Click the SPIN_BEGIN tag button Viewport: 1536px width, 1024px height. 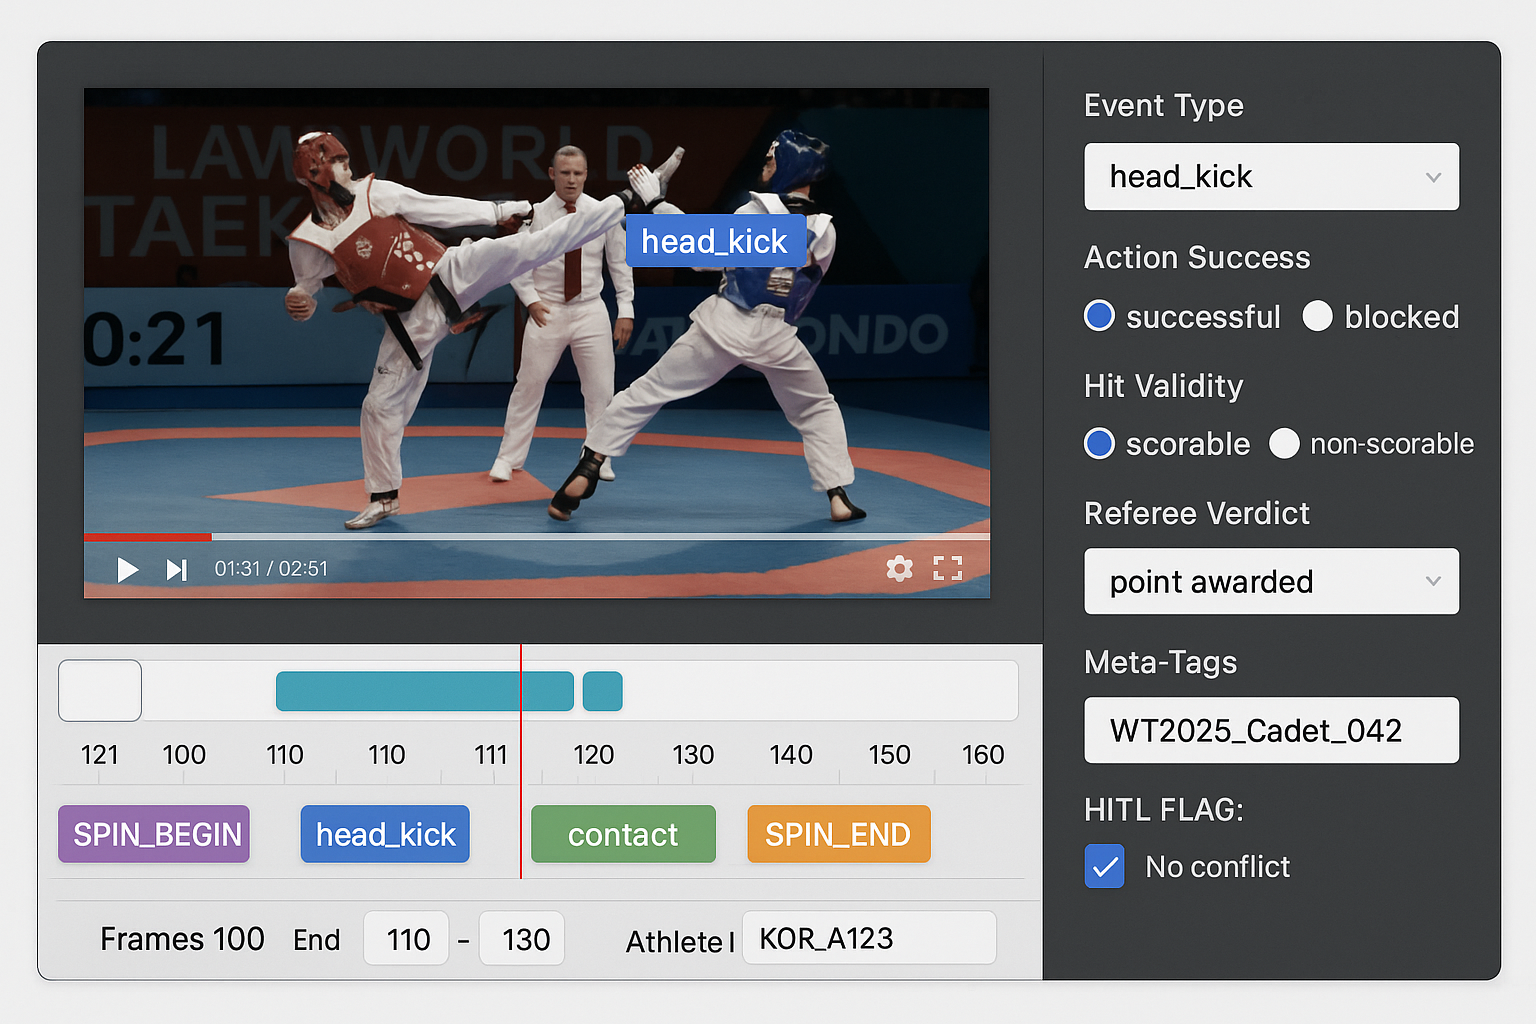[x=154, y=834]
